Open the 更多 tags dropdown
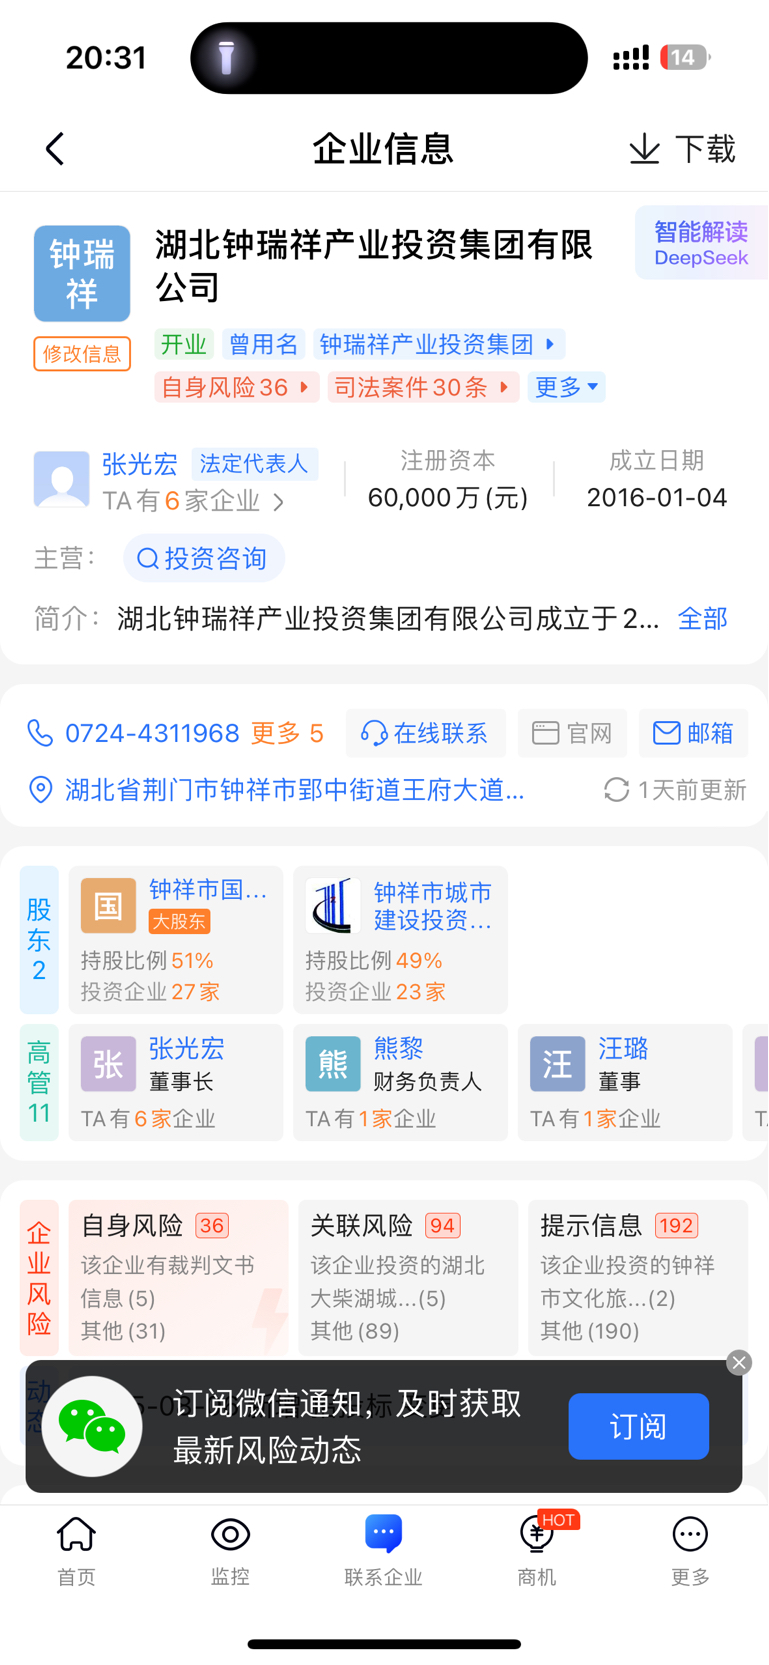The height and width of the screenshot is (1665, 769). [567, 387]
